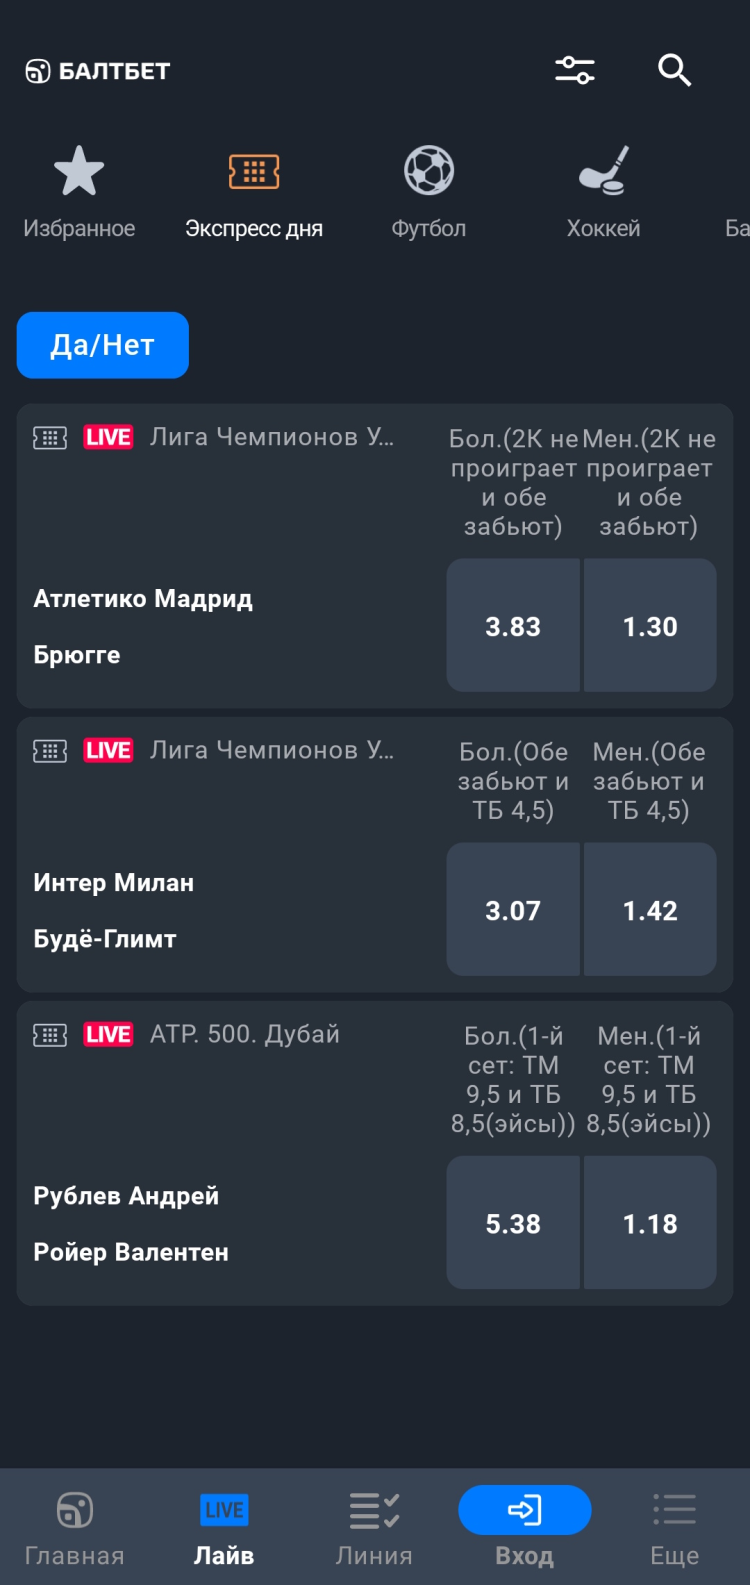Tap the search magnifier icon
Image resolution: width=750 pixels, height=1585 pixels.
(x=675, y=70)
